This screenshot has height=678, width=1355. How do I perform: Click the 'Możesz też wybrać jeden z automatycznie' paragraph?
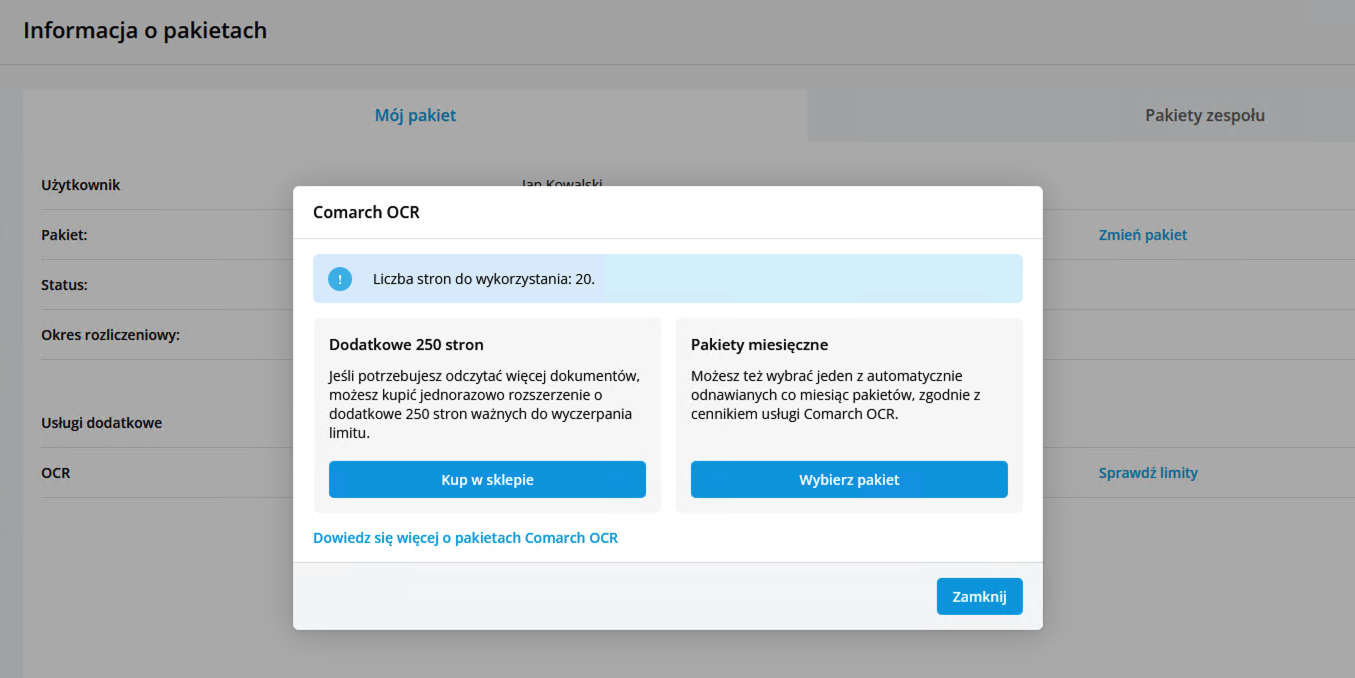pyautogui.click(x=836, y=395)
